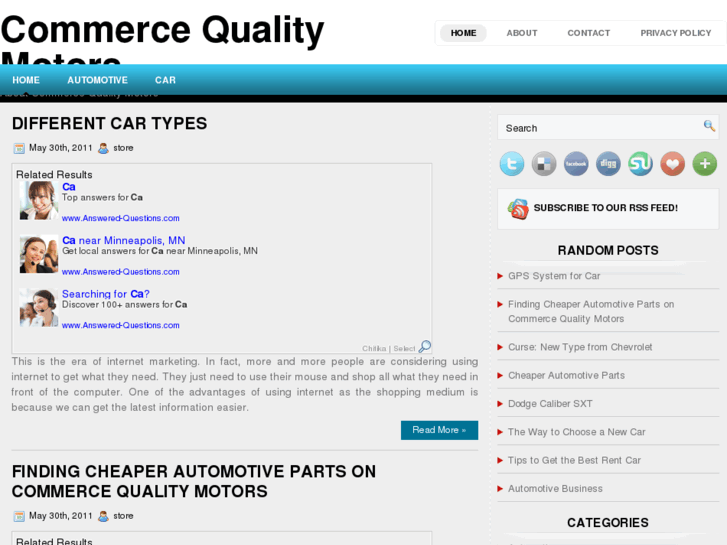The image size is (727, 545).
Task: Click the Chitika | Select label
Action: point(389,348)
